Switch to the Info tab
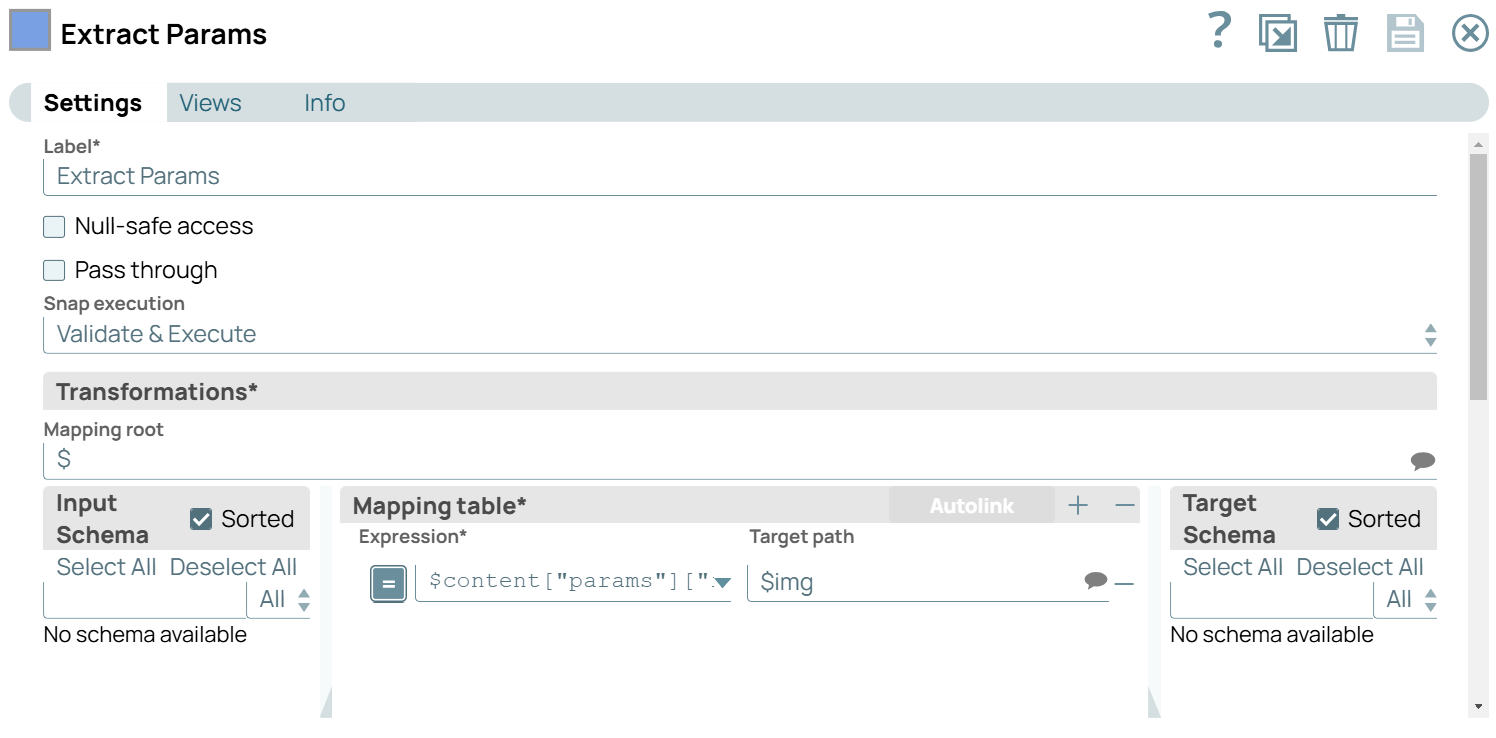The height and width of the screenshot is (738, 1496). (324, 102)
